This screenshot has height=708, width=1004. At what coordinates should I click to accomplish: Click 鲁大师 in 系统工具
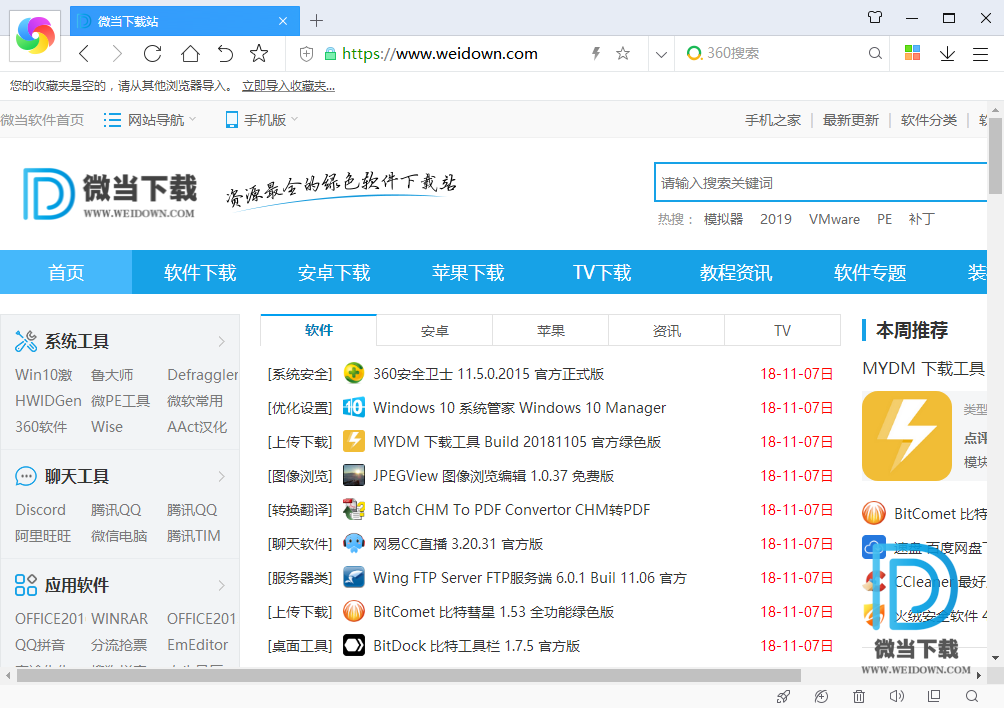tap(112, 374)
